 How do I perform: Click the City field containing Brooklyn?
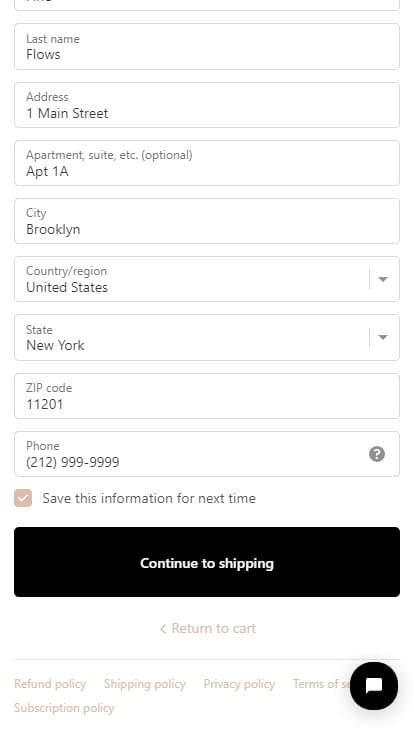click(x=207, y=221)
